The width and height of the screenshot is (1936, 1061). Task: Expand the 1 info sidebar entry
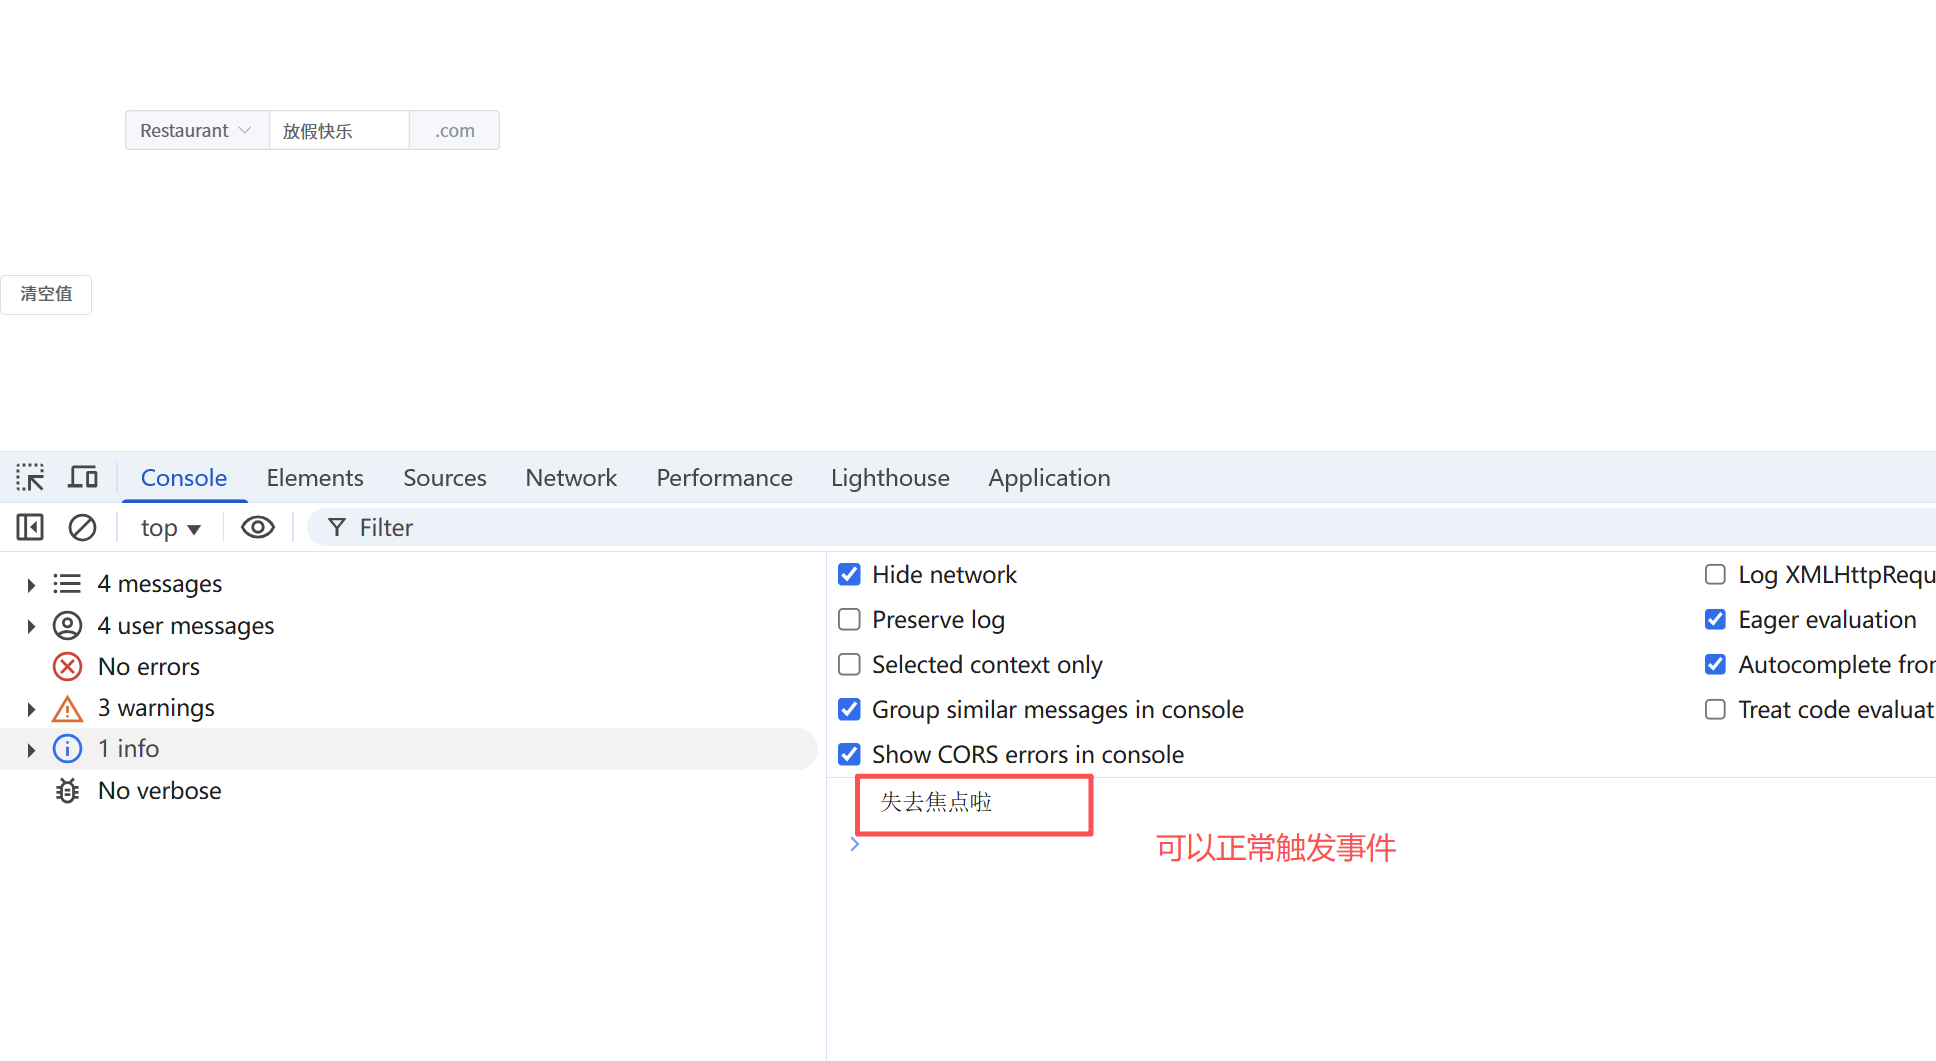tap(30, 748)
